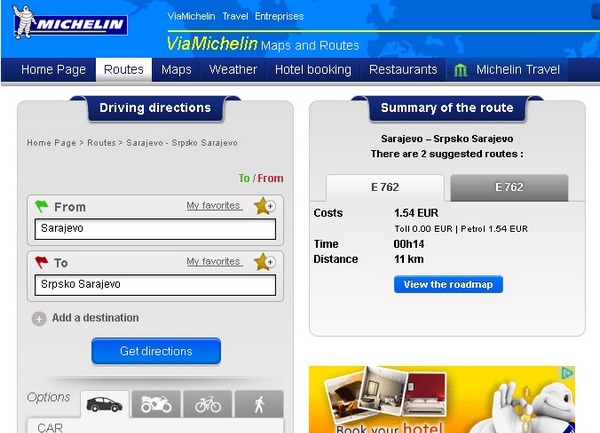Click the To input field Srpsko Sarajevo
Viewport: 600px width, 433px height.
[x=155, y=285]
